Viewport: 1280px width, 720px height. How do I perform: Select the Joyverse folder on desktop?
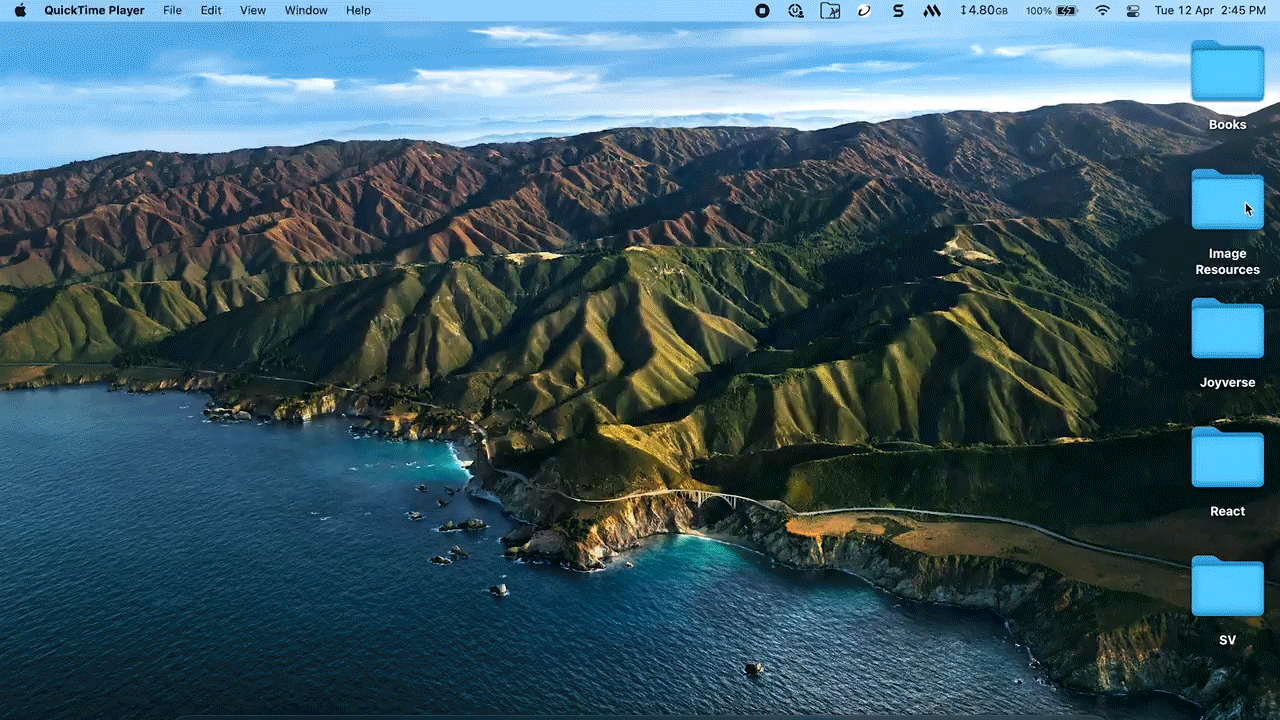1227,331
